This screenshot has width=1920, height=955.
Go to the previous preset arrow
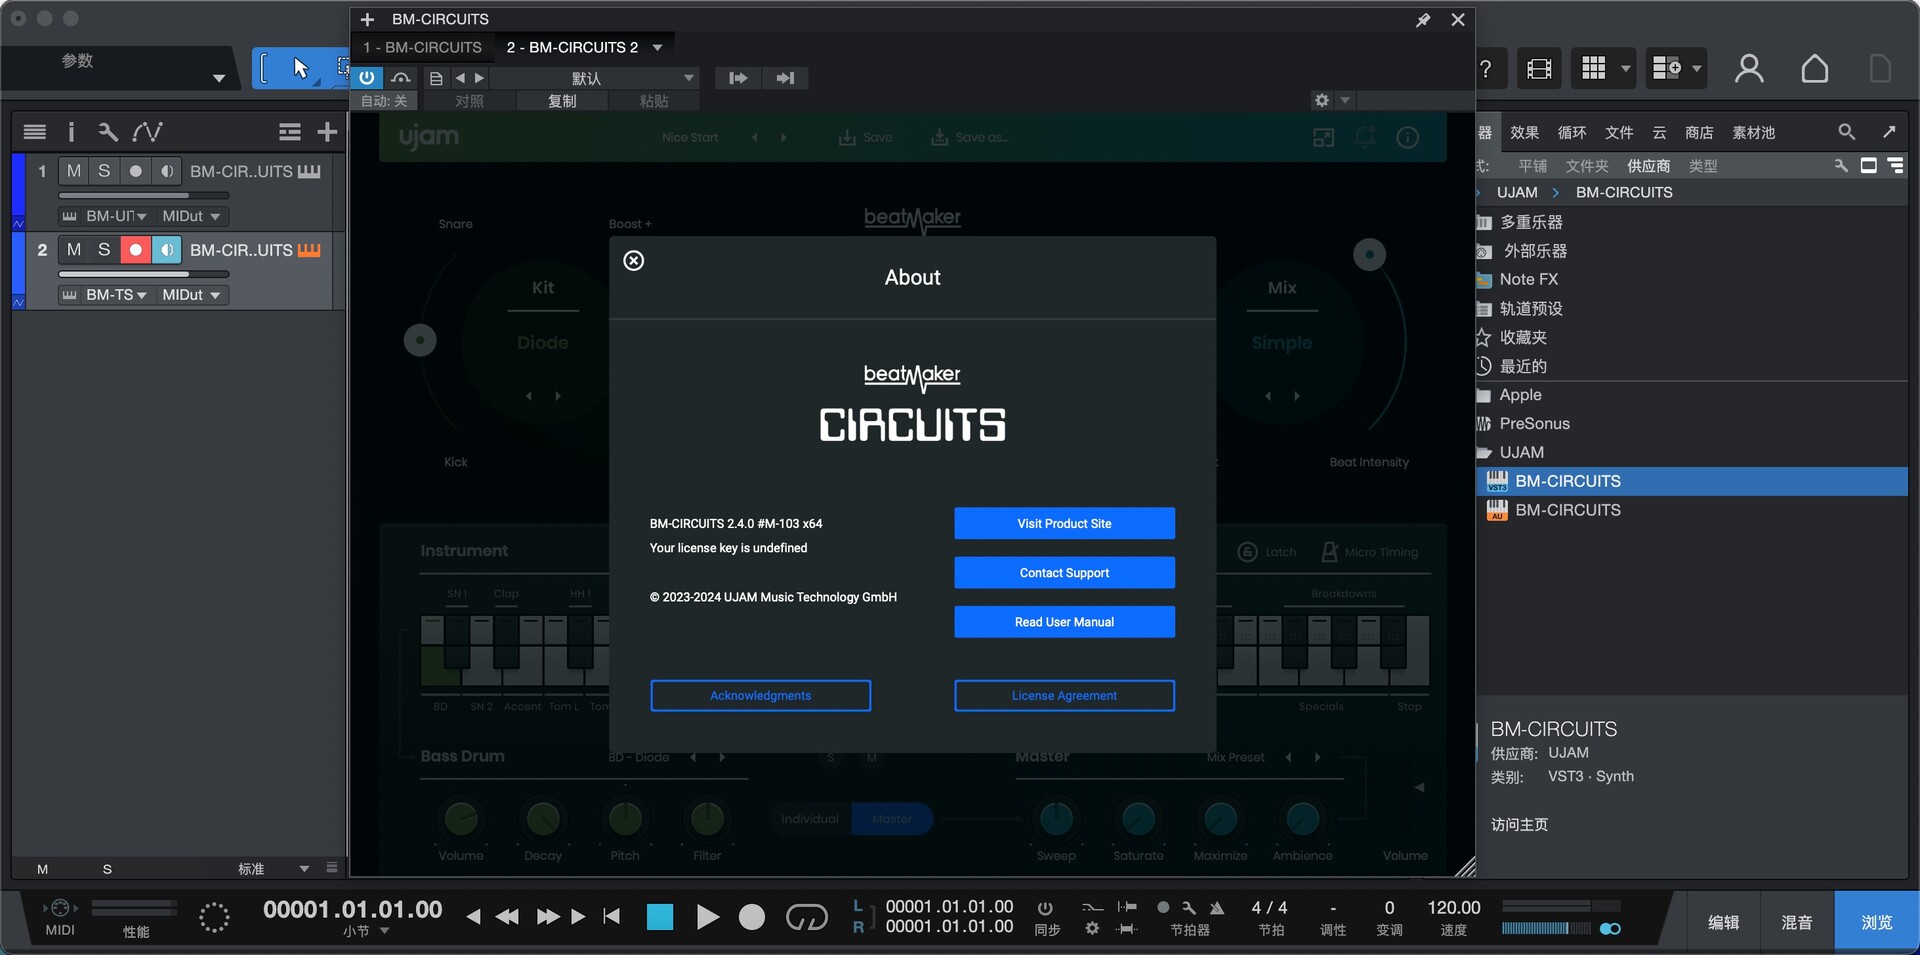460,78
